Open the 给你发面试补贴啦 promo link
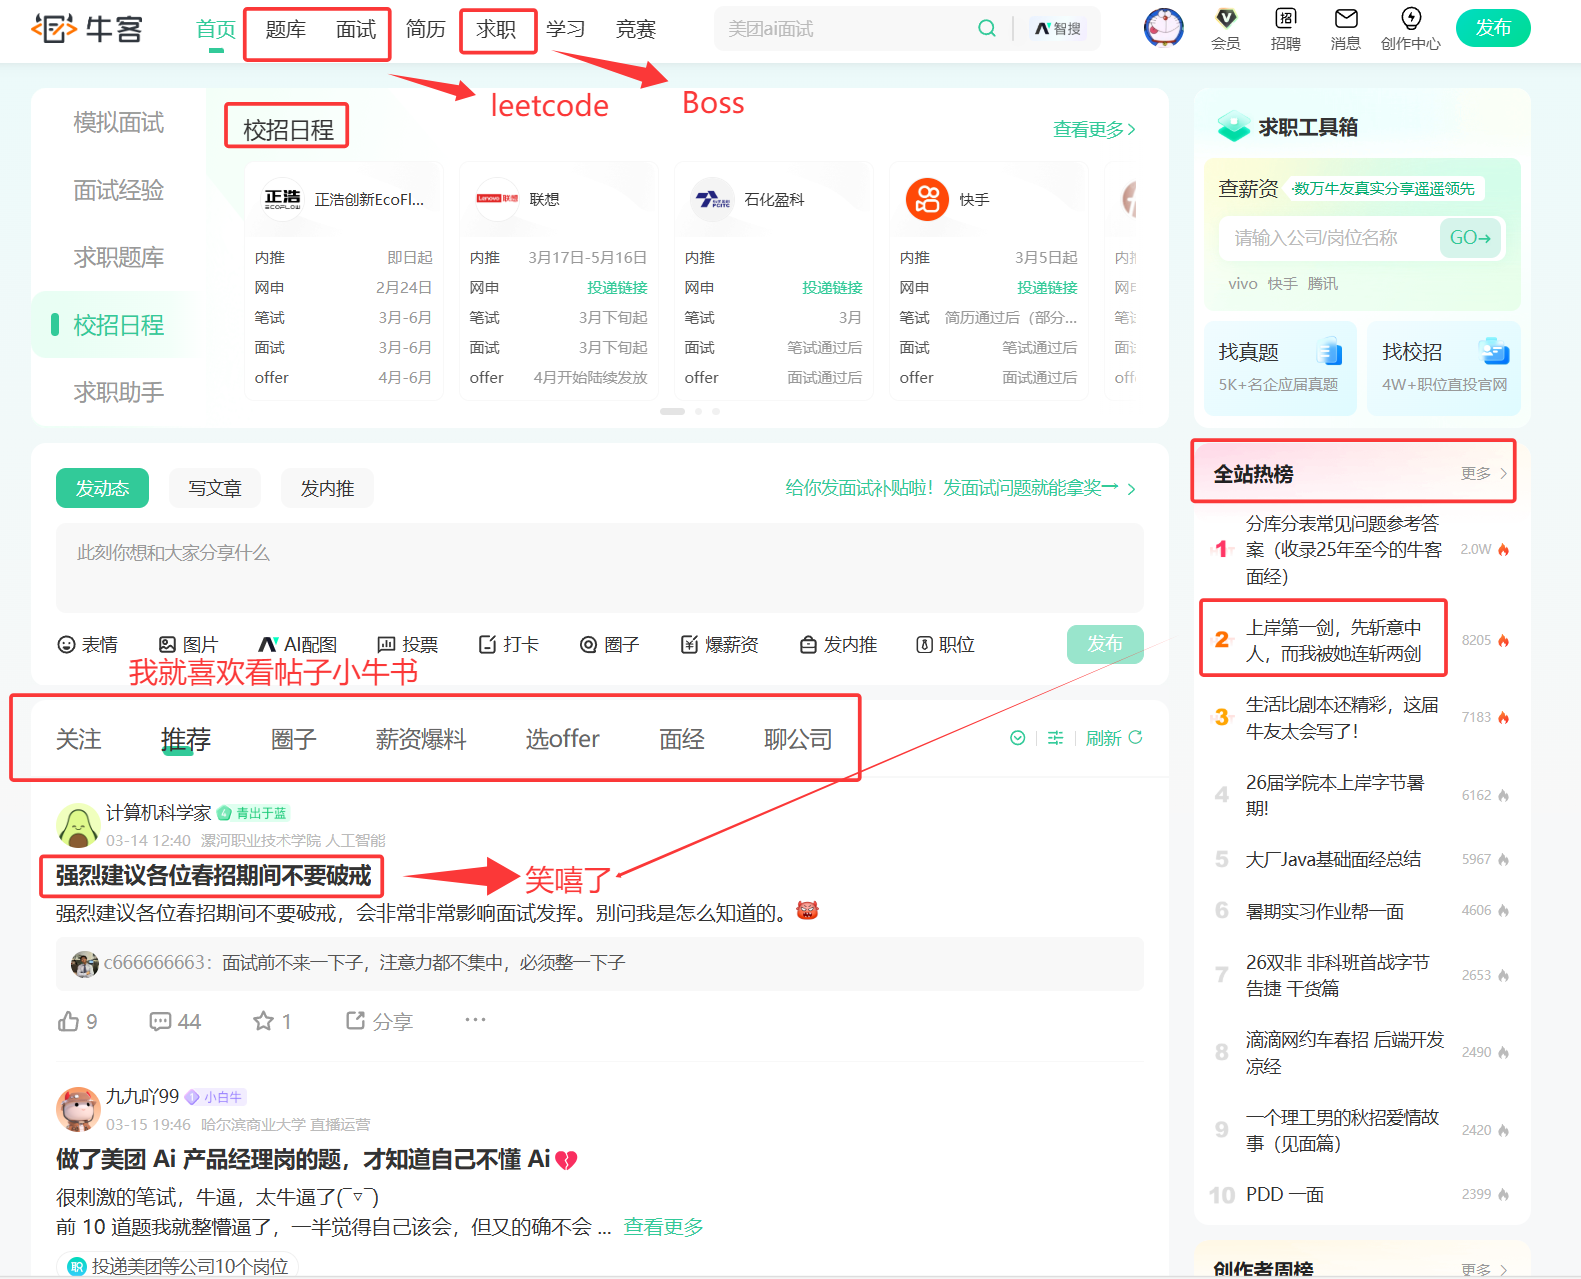The height and width of the screenshot is (1279, 1581). pyautogui.click(x=960, y=488)
